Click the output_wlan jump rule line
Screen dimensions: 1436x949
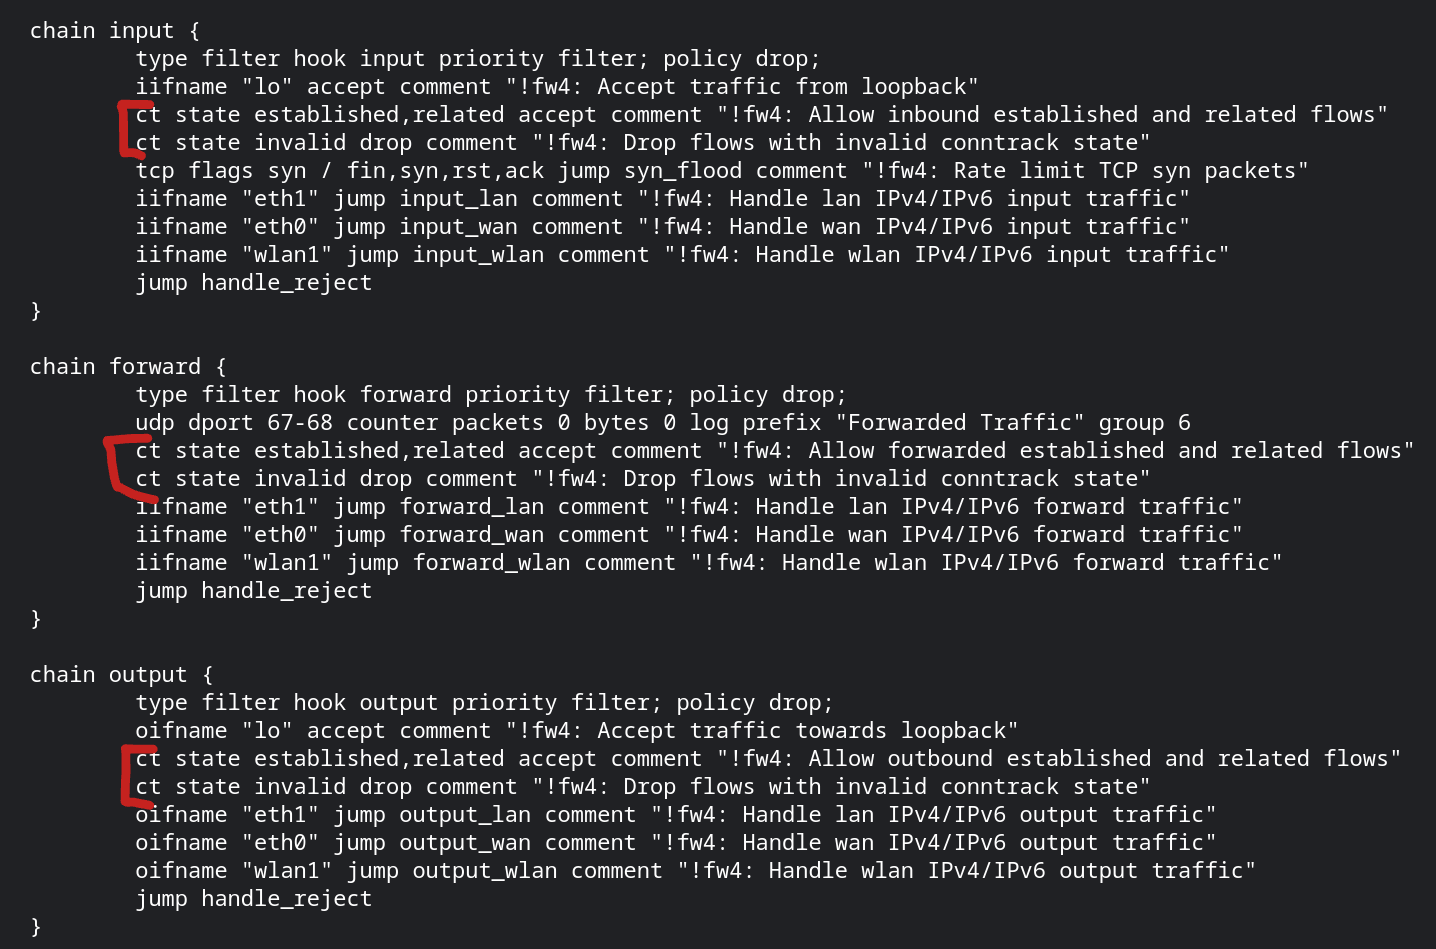696,871
